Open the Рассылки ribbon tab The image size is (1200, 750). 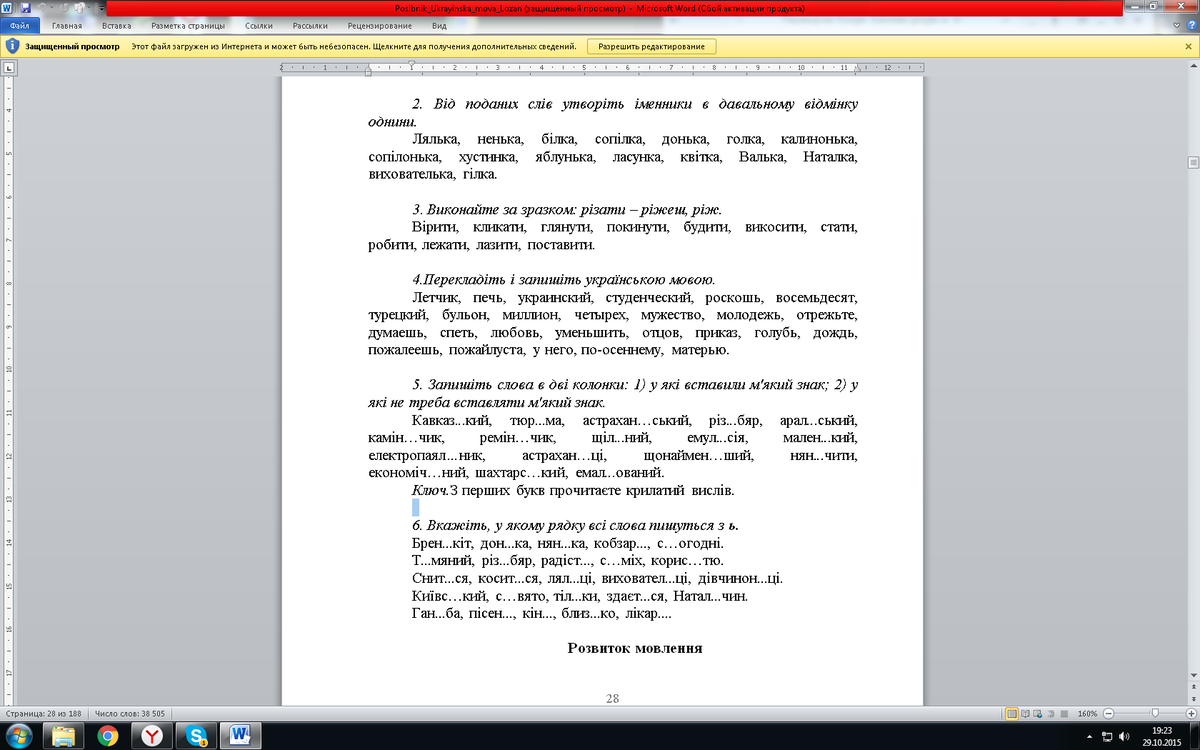coord(312,25)
